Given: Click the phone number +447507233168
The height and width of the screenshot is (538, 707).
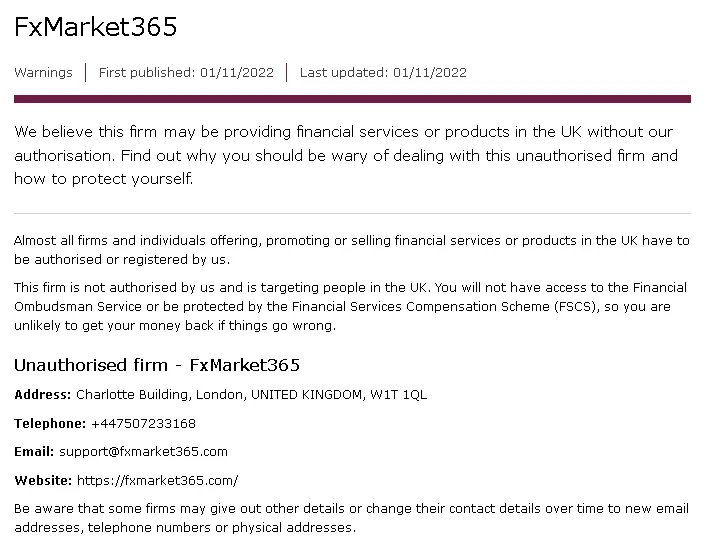Looking at the screenshot, I should (143, 423).
